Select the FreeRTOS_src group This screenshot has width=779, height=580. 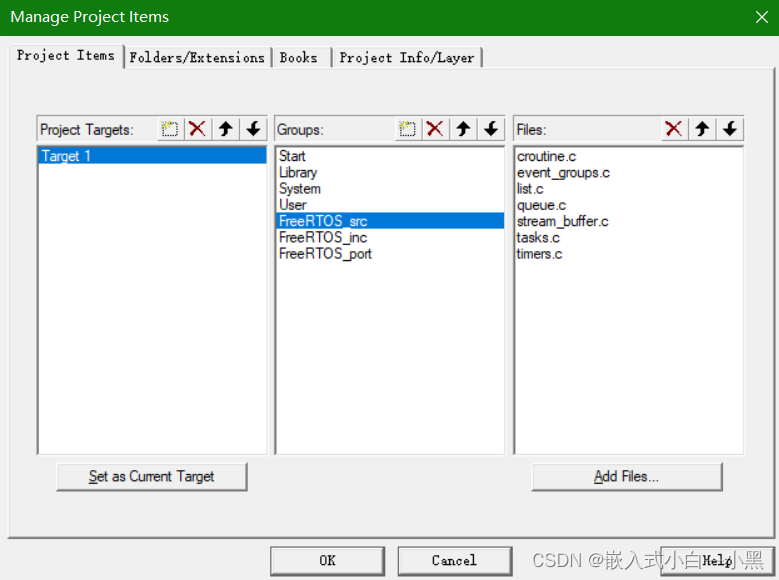click(390, 221)
